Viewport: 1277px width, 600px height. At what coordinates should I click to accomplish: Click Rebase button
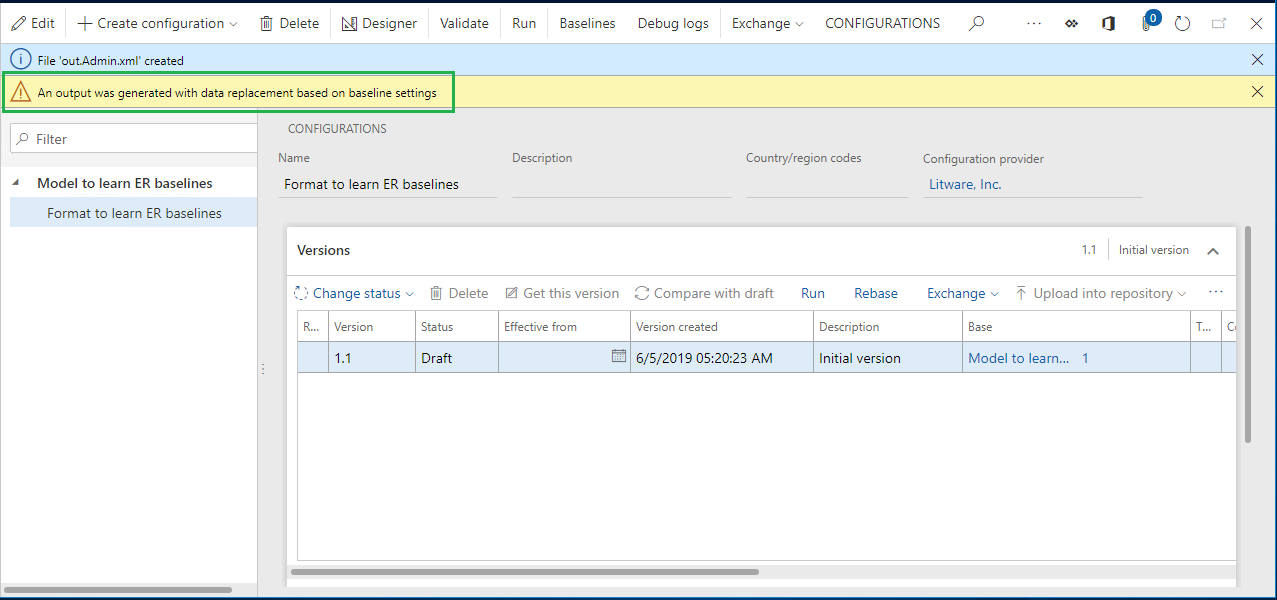(876, 293)
